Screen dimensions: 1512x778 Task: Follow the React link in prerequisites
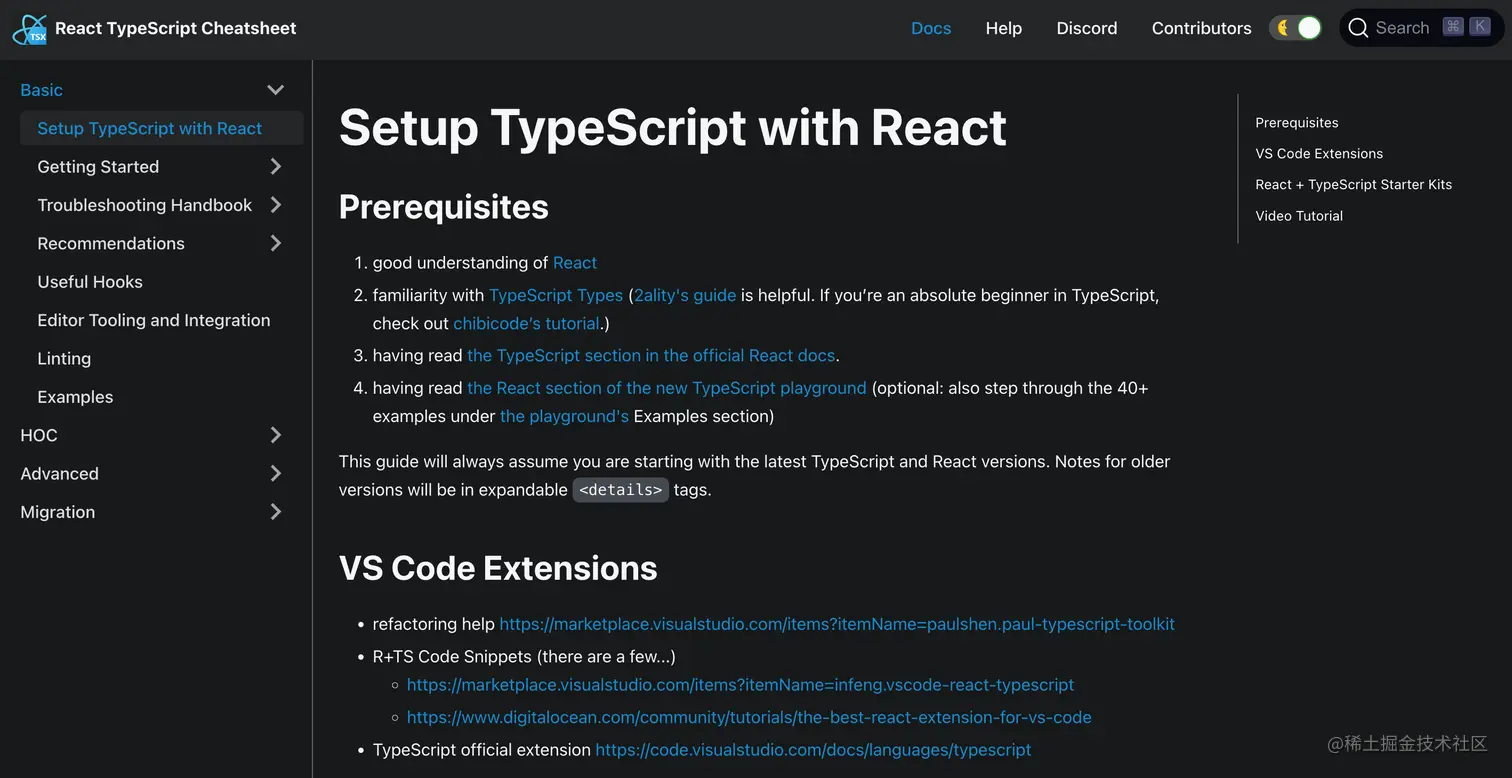575,263
